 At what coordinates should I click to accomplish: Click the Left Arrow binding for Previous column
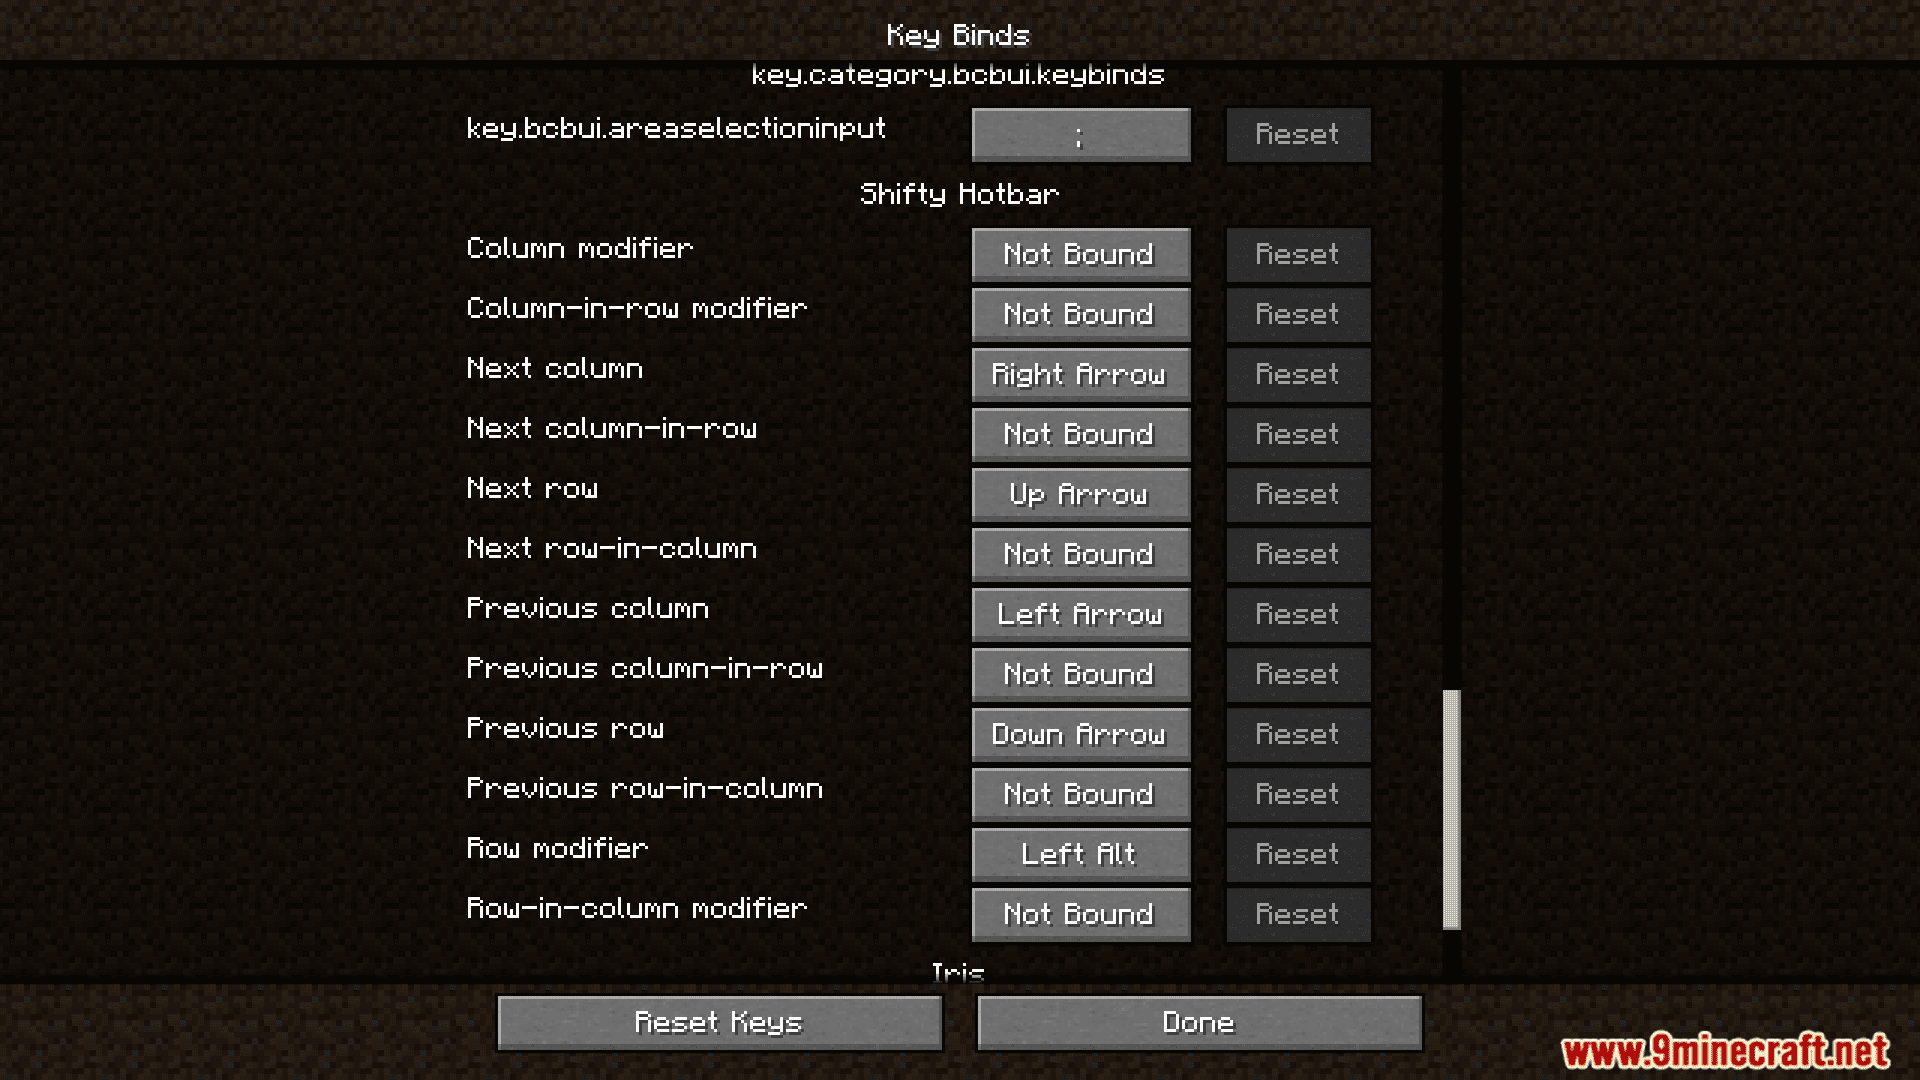[x=1079, y=613]
